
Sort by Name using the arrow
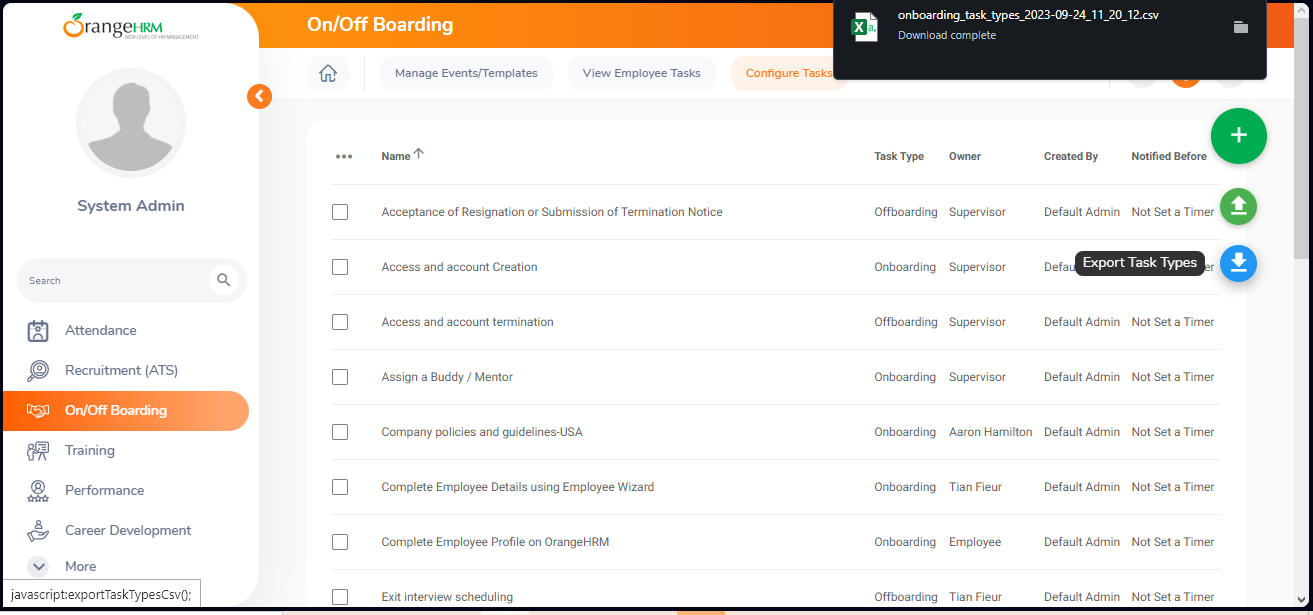[x=419, y=154]
